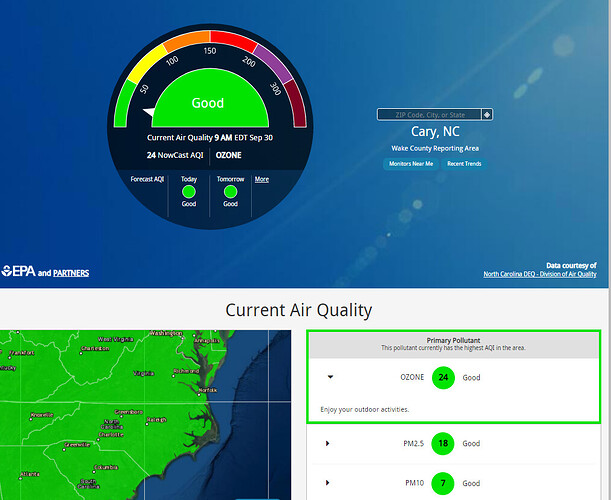This screenshot has height=500, width=611.
Task: Click the orange segment of the AQI gauge
Action: [187, 40]
